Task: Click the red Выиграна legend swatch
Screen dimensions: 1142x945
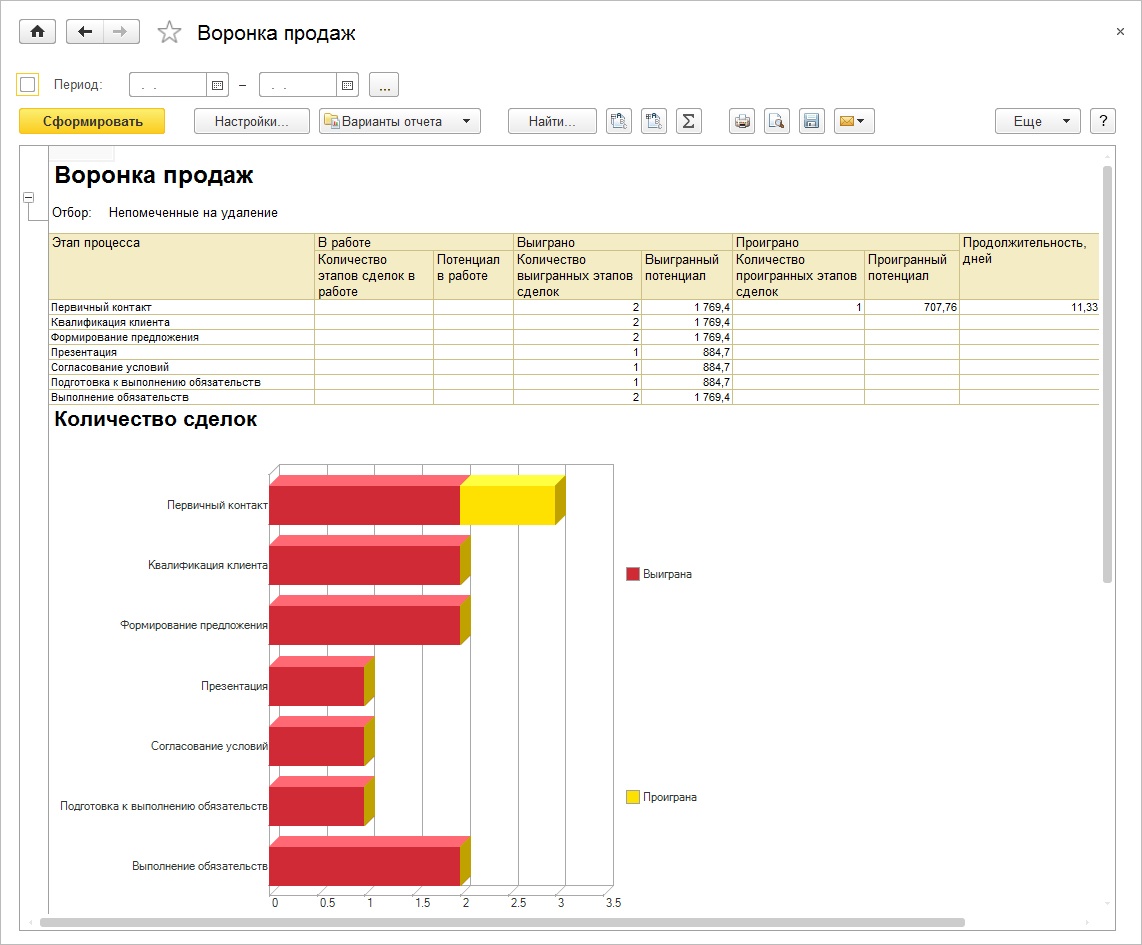Action: tap(632, 574)
